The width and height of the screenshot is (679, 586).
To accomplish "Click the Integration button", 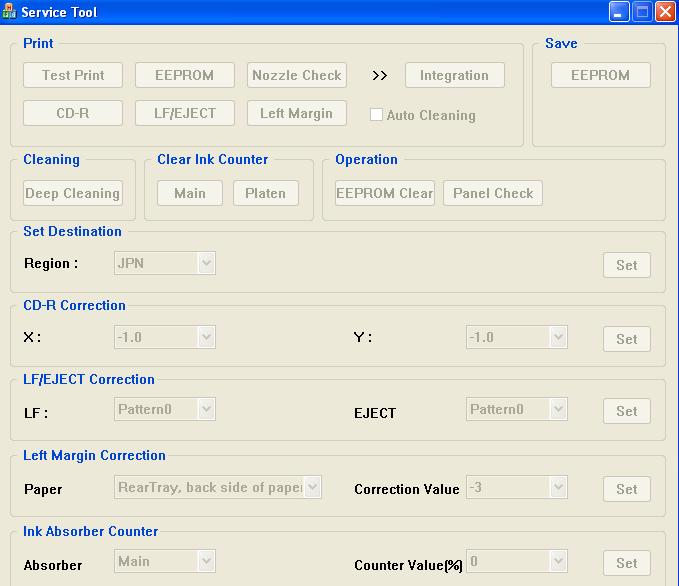I will 455,75.
